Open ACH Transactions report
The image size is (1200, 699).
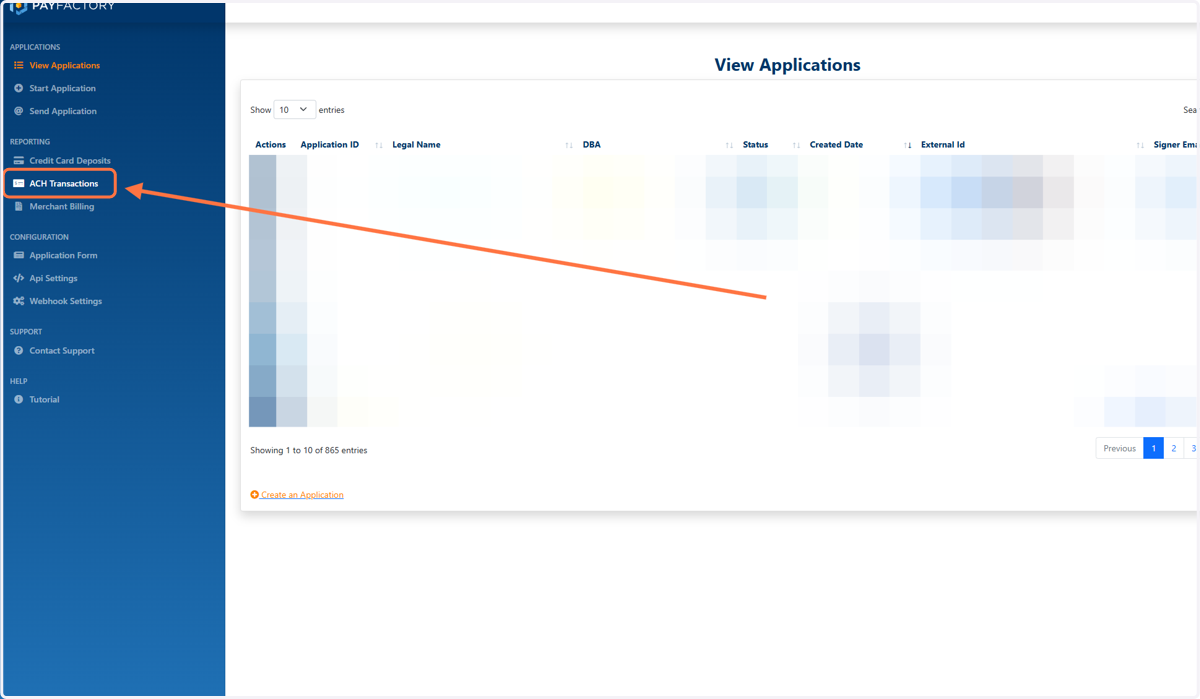pyautogui.click(x=64, y=183)
